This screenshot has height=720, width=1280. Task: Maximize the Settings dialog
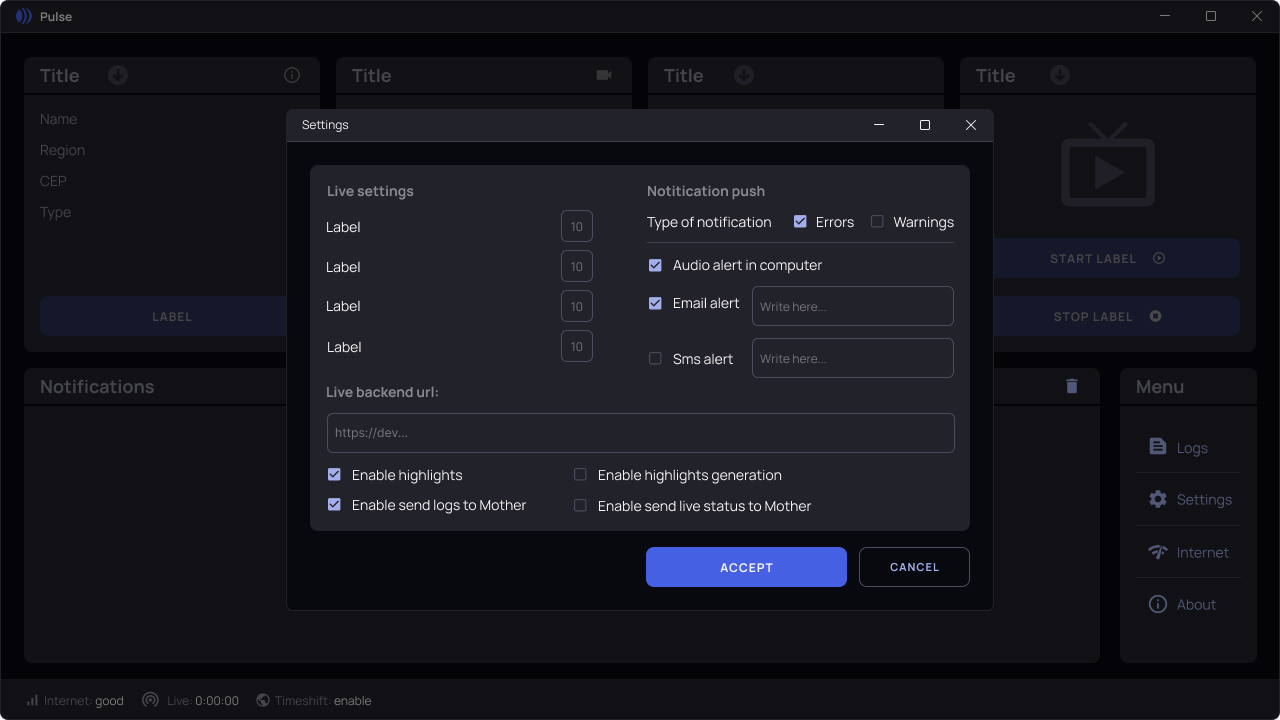pyautogui.click(x=925, y=125)
